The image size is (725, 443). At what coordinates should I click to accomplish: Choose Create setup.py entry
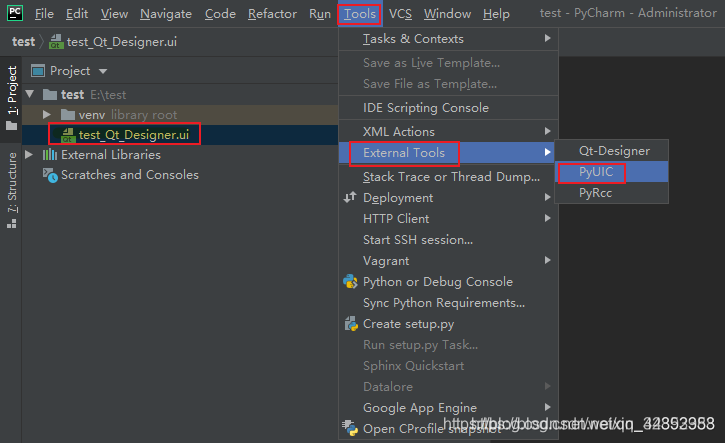coord(449,324)
